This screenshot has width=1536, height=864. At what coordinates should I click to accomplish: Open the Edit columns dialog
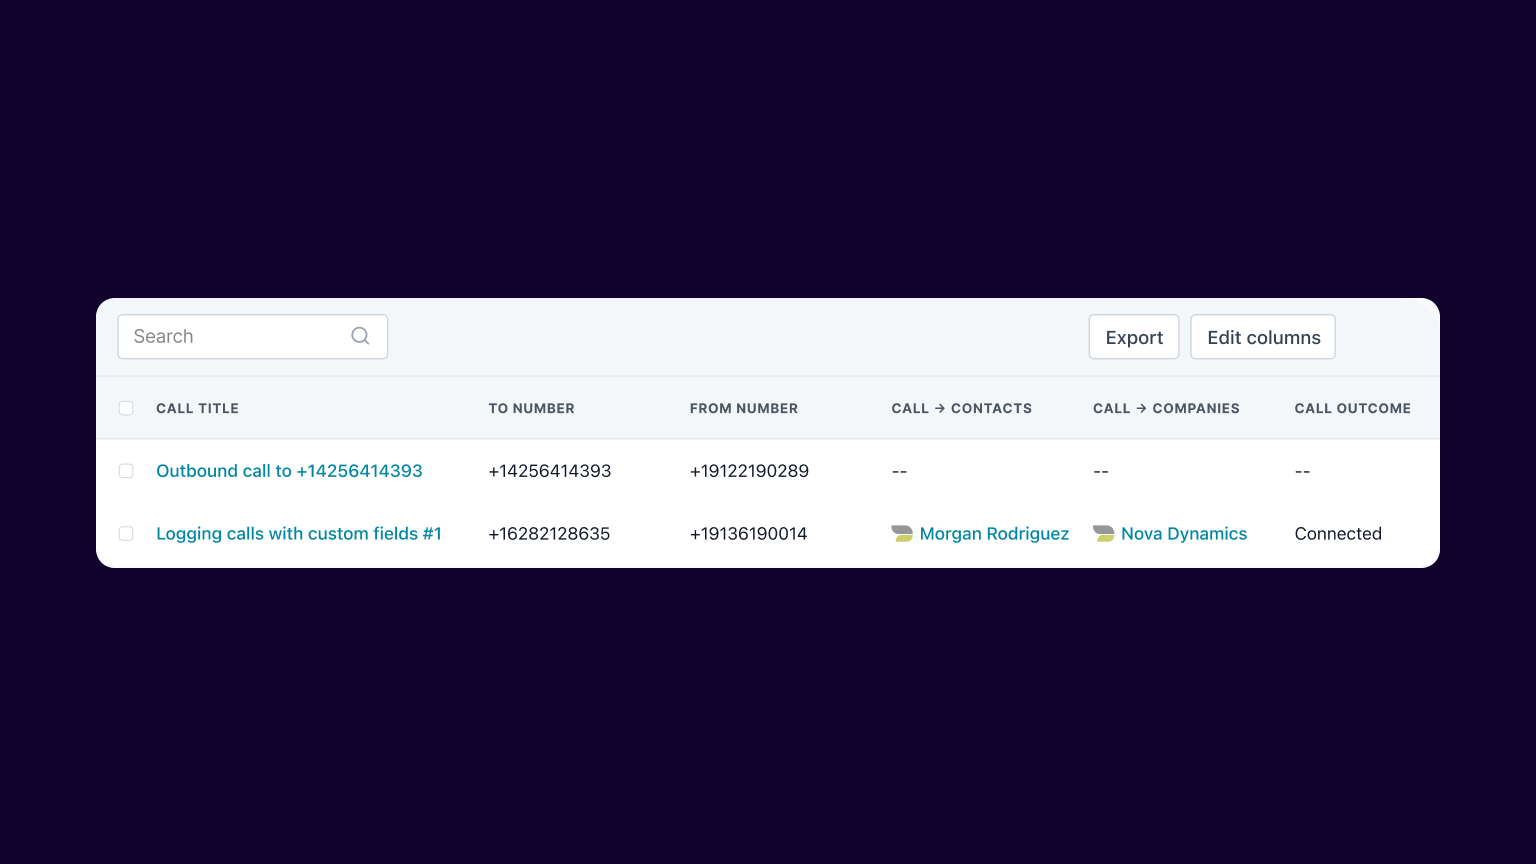click(1262, 336)
